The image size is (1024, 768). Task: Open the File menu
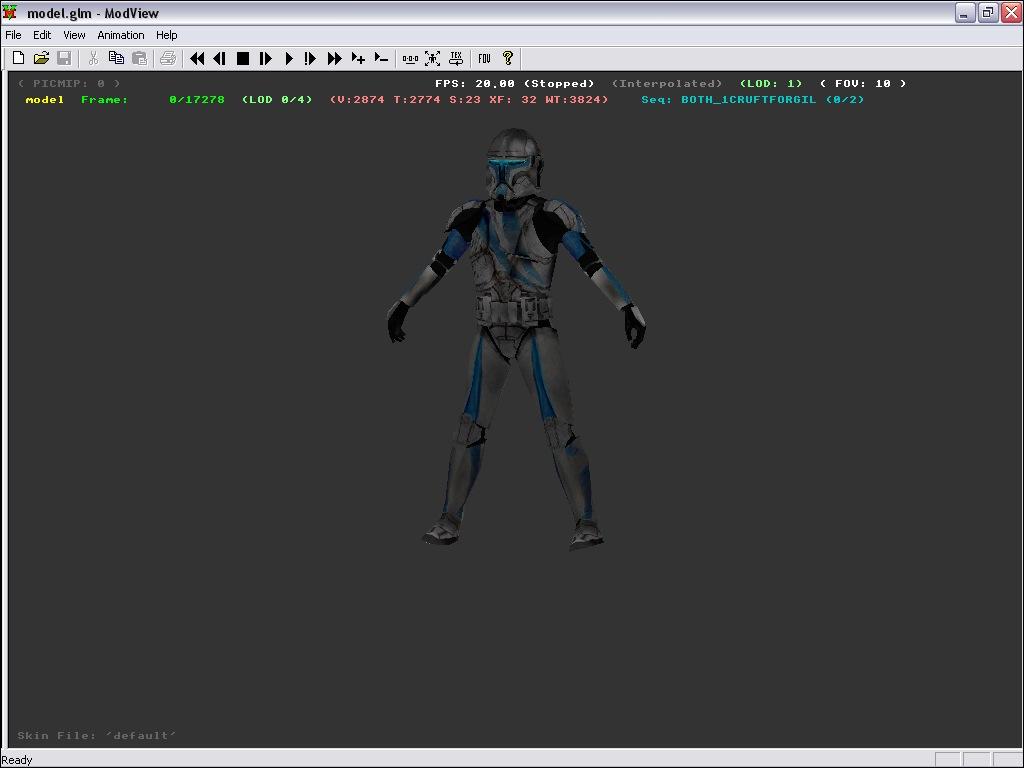14,35
